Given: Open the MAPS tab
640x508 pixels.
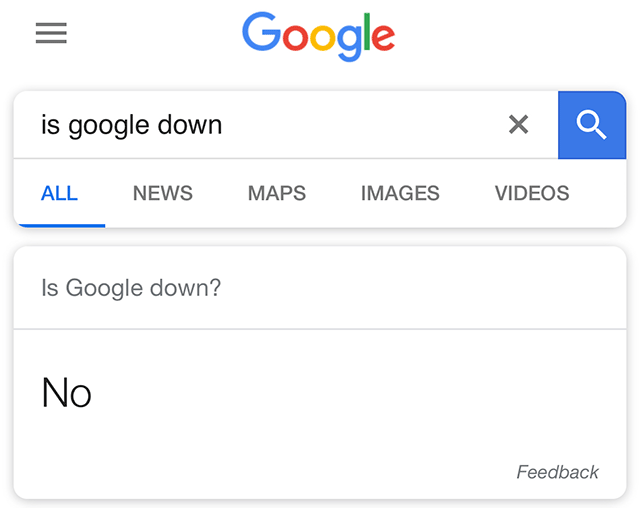Looking at the screenshot, I should pos(277,193).
